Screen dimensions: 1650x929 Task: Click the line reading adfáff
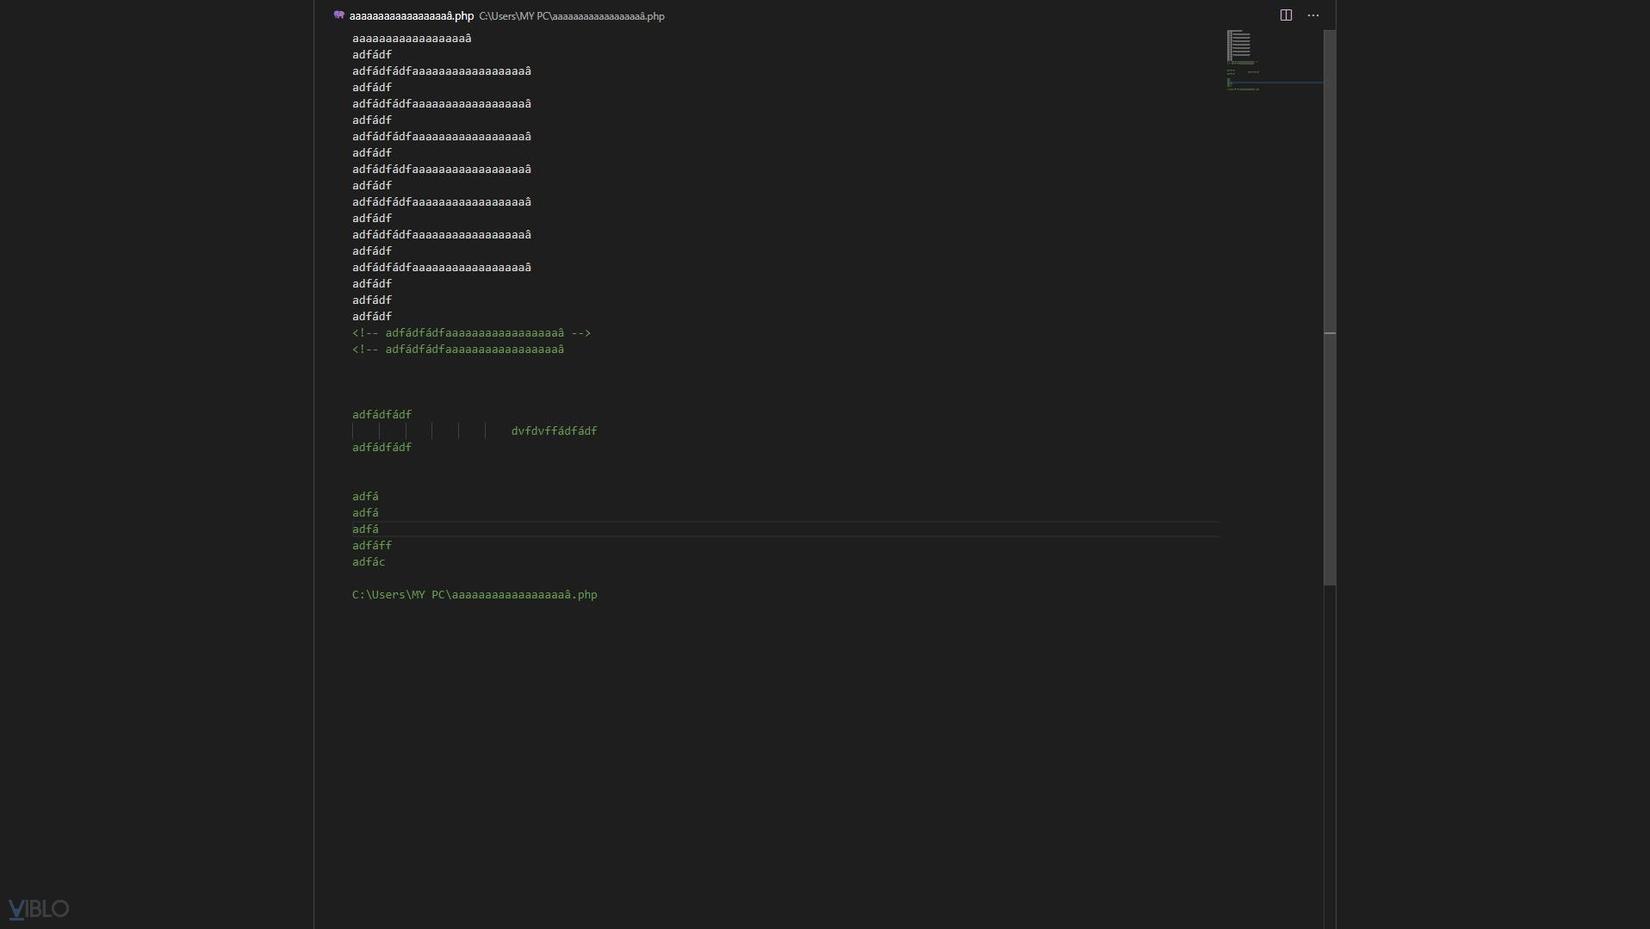tap(372, 546)
